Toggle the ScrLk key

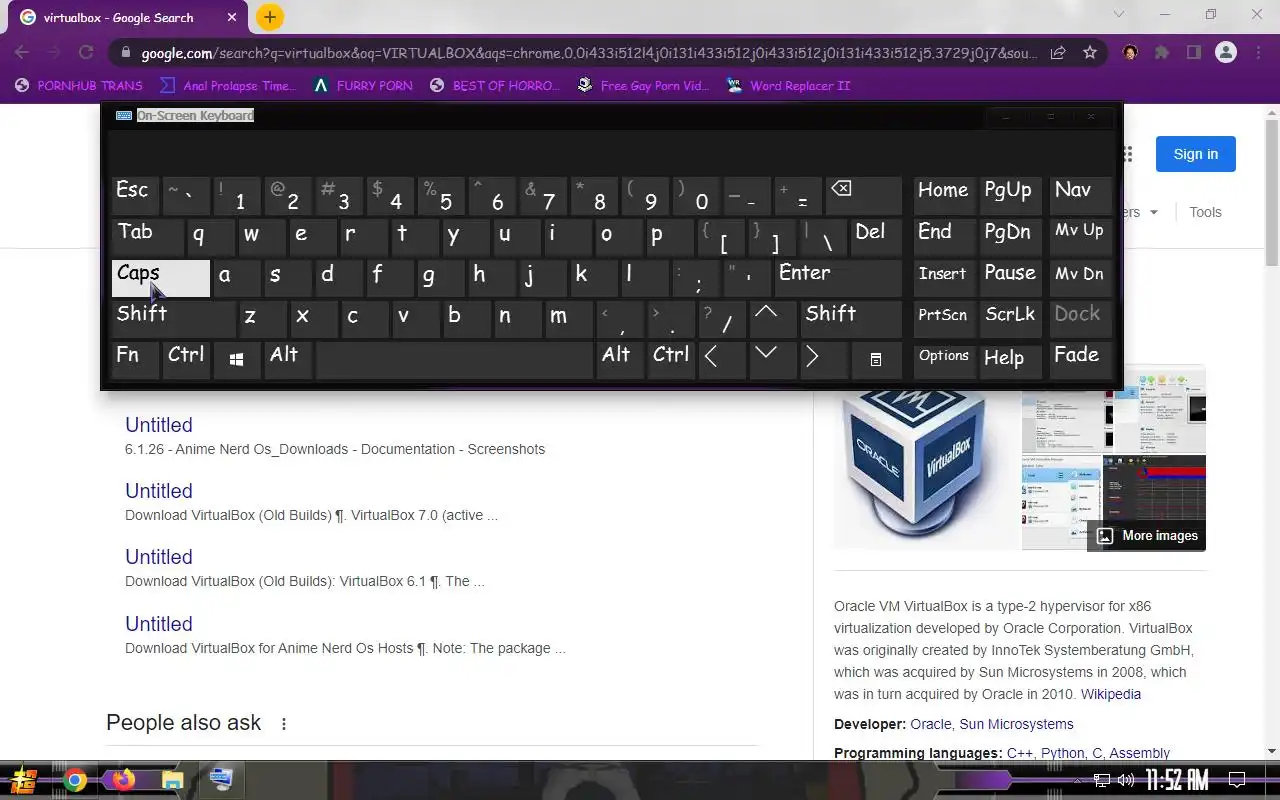click(1010, 318)
